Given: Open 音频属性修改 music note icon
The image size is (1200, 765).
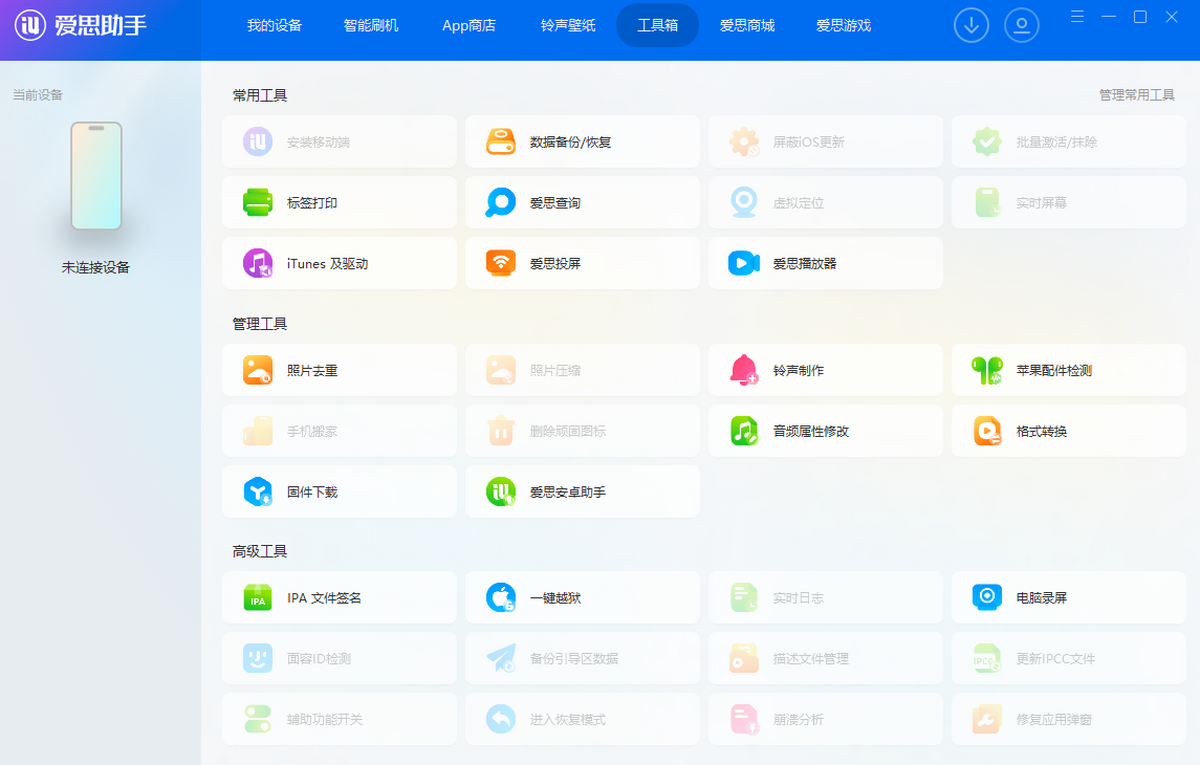Looking at the screenshot, I should click(744, 431).
